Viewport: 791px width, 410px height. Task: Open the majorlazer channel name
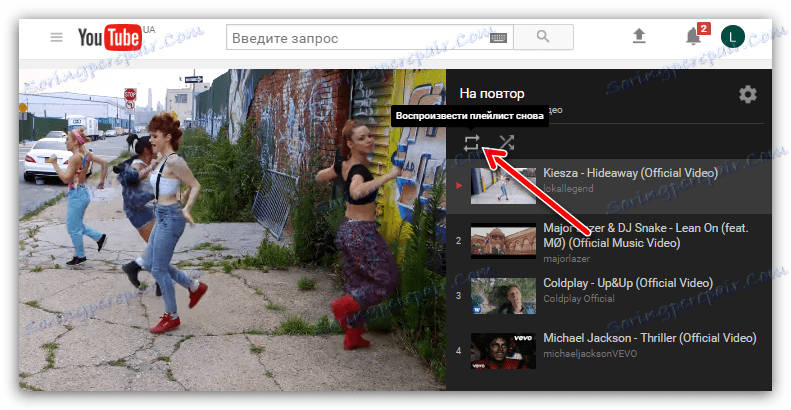click(x=566, y=259)
